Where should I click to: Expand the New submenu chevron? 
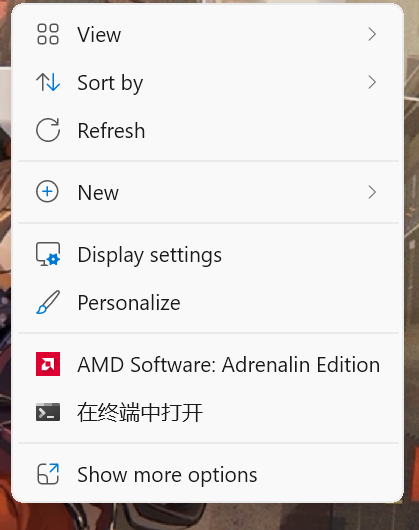point(372,192)
